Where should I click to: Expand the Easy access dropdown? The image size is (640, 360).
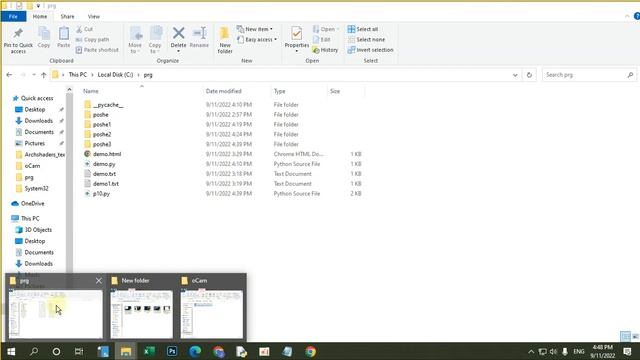pos(257,40)
